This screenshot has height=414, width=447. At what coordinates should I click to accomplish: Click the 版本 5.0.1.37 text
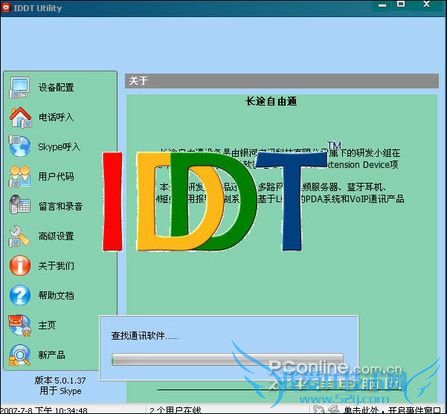point(60,380)
